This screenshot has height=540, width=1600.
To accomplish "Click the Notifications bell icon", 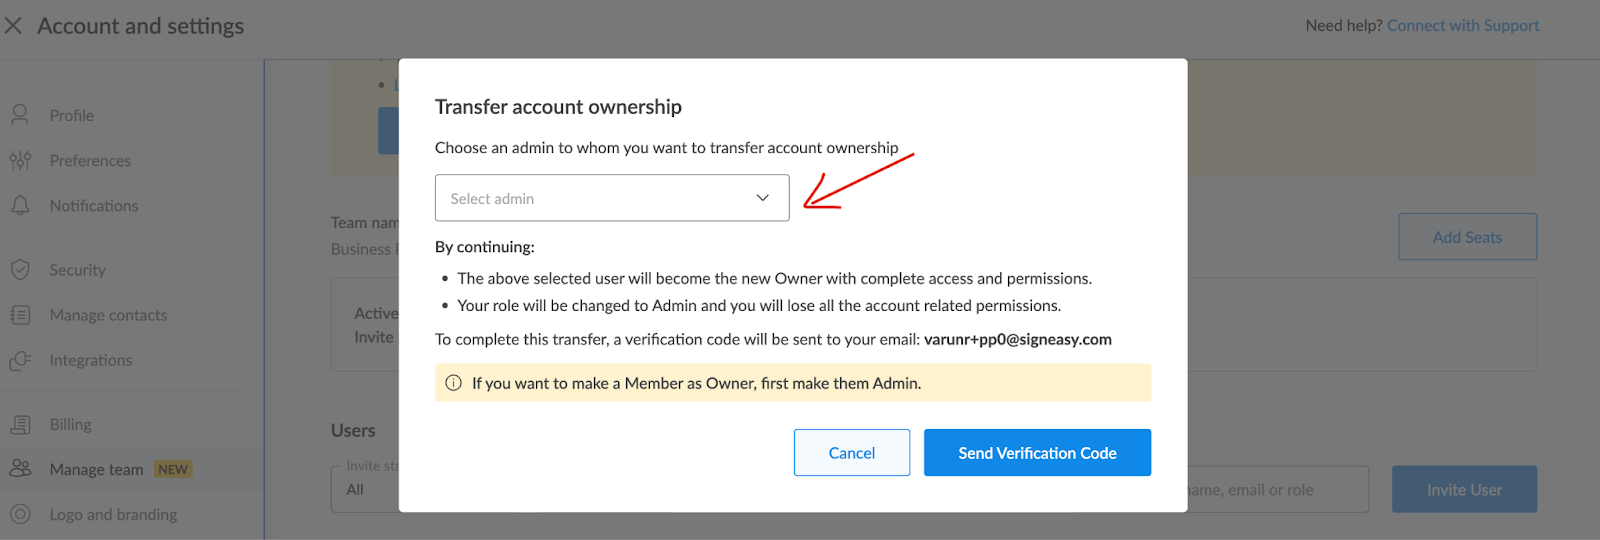I will (20, 205).
